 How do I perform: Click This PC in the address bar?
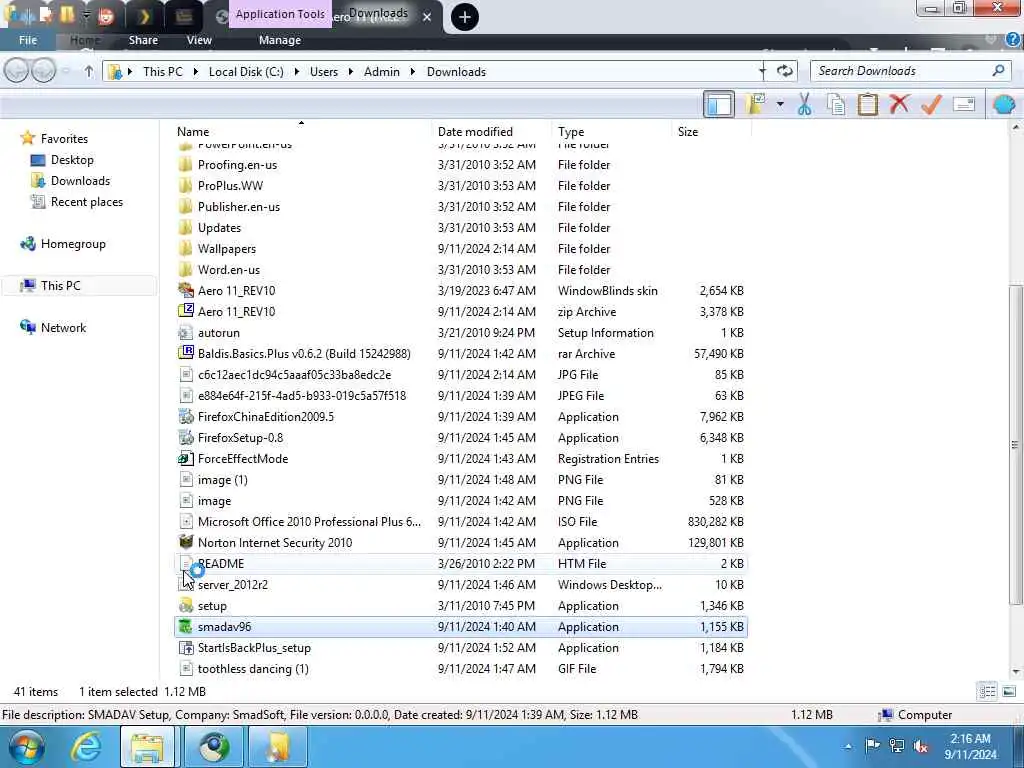point(163,72)
